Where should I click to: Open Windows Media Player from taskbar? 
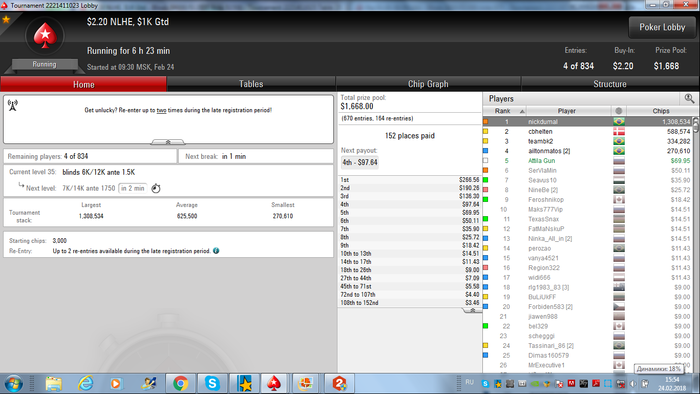pos(116,384)
